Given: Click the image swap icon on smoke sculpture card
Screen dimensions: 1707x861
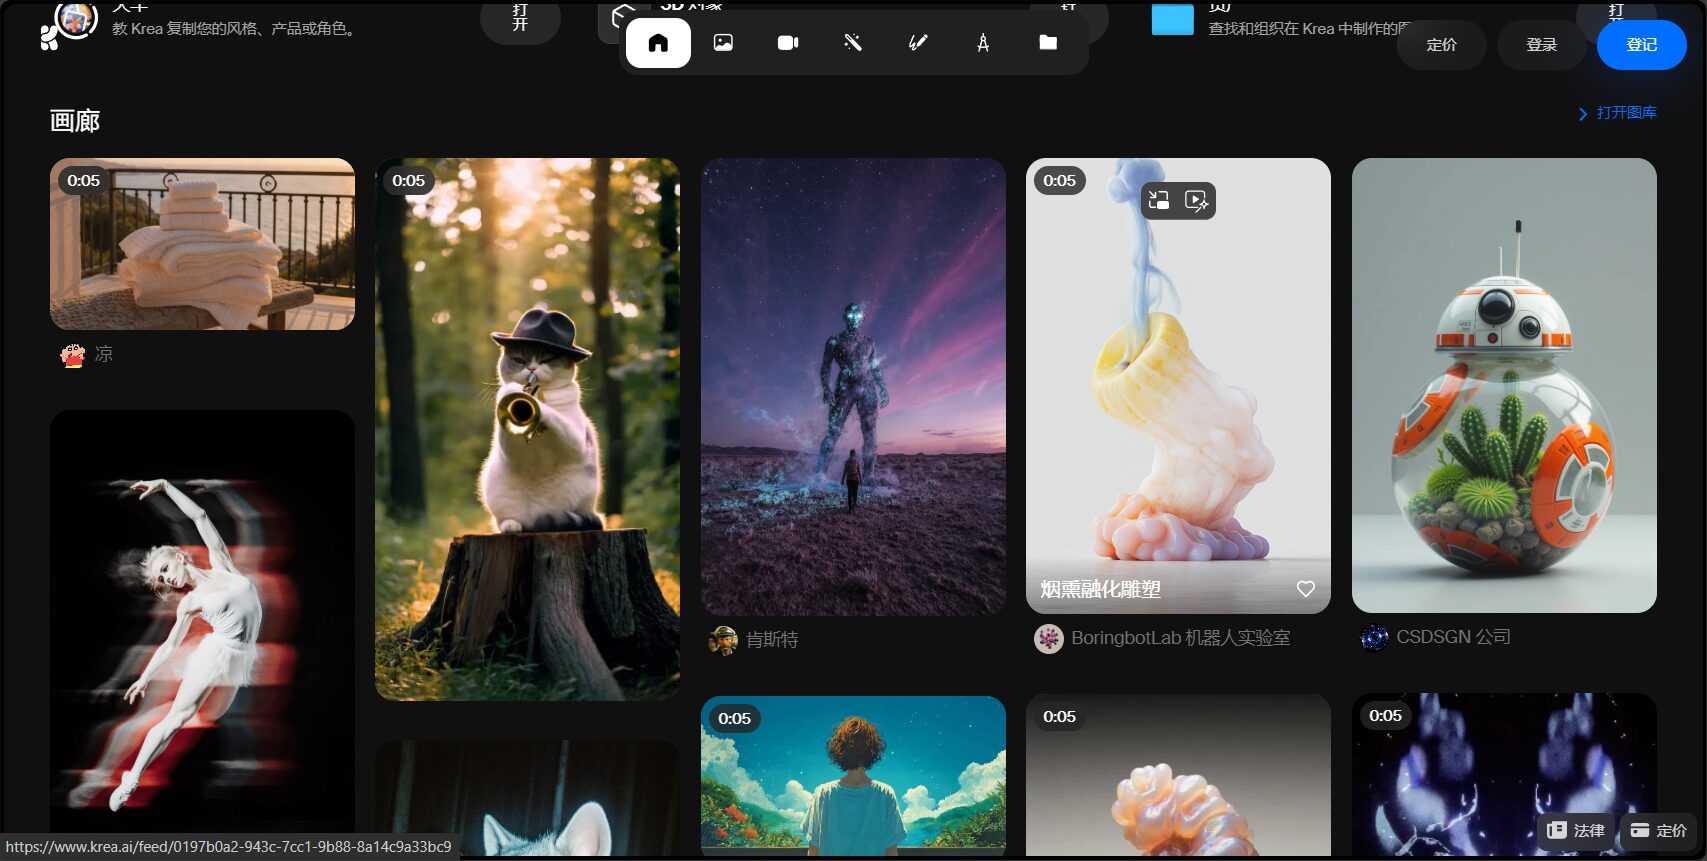Looking at the screenshot, I should pos(1159,200).
